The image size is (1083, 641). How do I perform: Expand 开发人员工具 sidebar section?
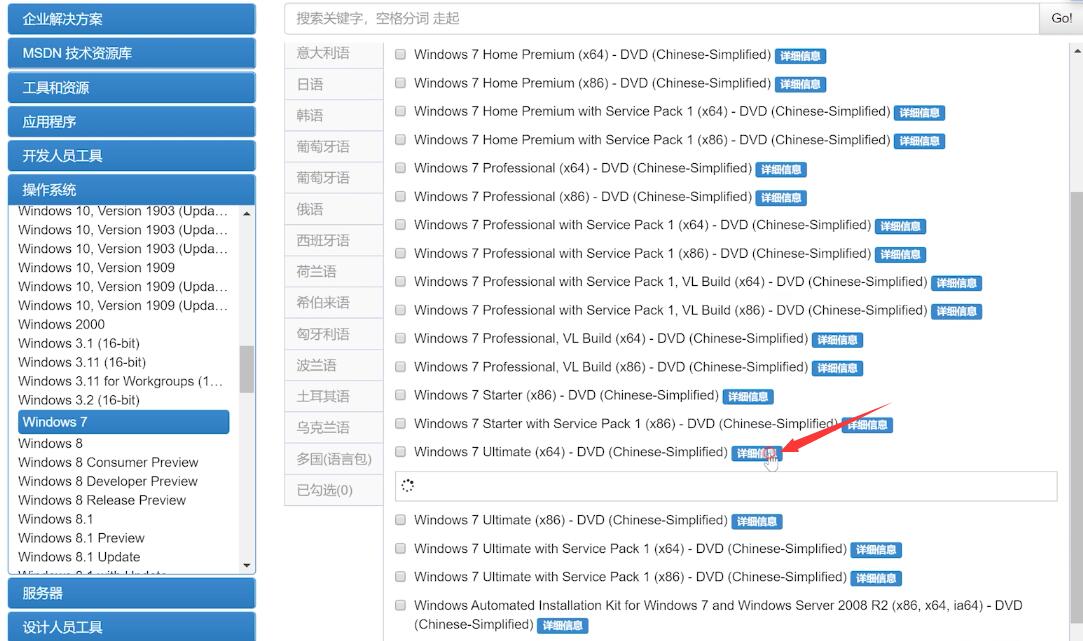click(x=131, y=156)
